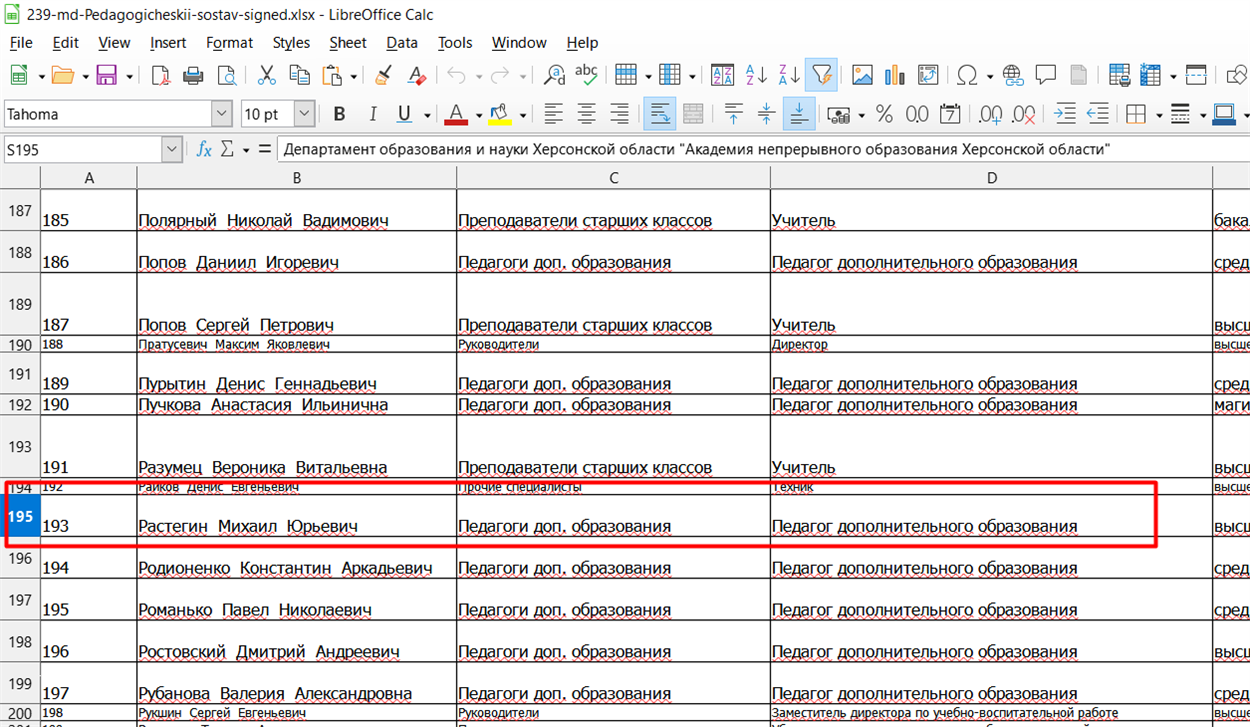Image resolution: width=1250 pixels, height=727 pixels.
Task: Toggle Align Left
Action: tap(554, 114)
